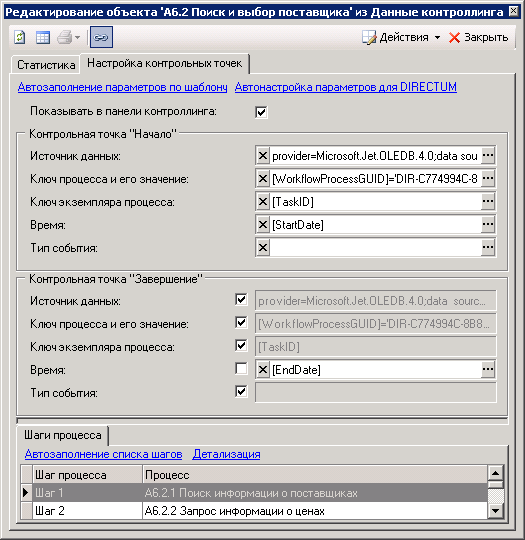Toggle Показывать в панели контроллинга checkbox
Image resolution: width=525 pixels, height=540 pixels.
(x=261, y=112)
